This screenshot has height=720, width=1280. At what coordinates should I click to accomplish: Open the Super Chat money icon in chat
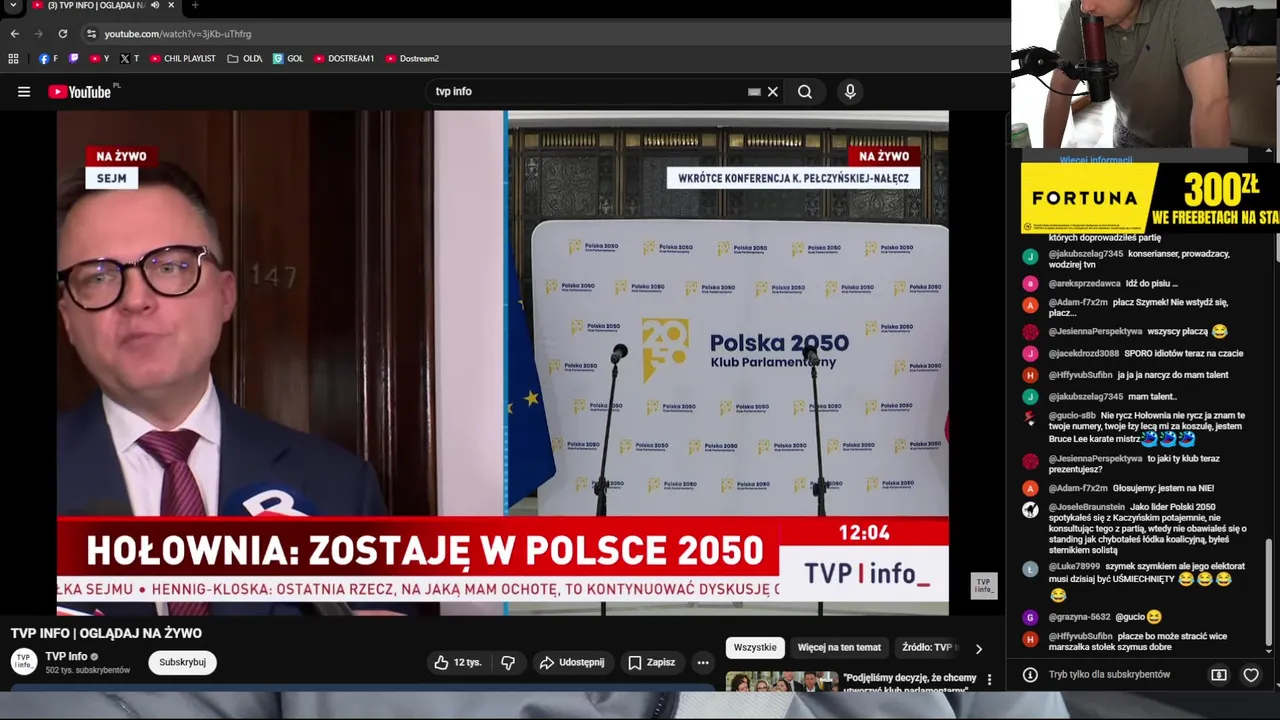pyautogui.click(x=1219, y=675)
